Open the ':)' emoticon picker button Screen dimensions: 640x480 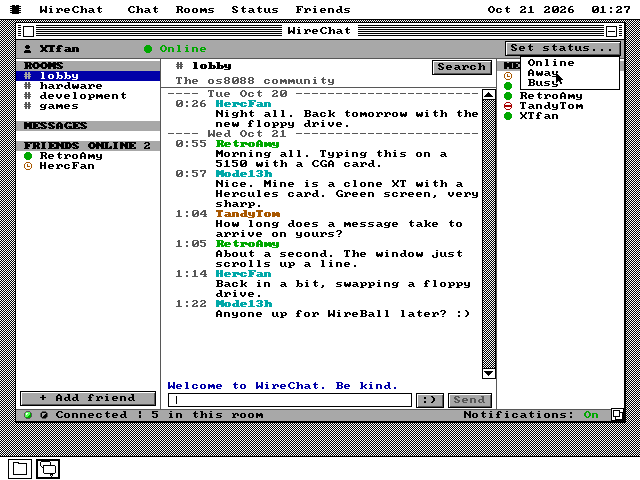click(429, 400)
